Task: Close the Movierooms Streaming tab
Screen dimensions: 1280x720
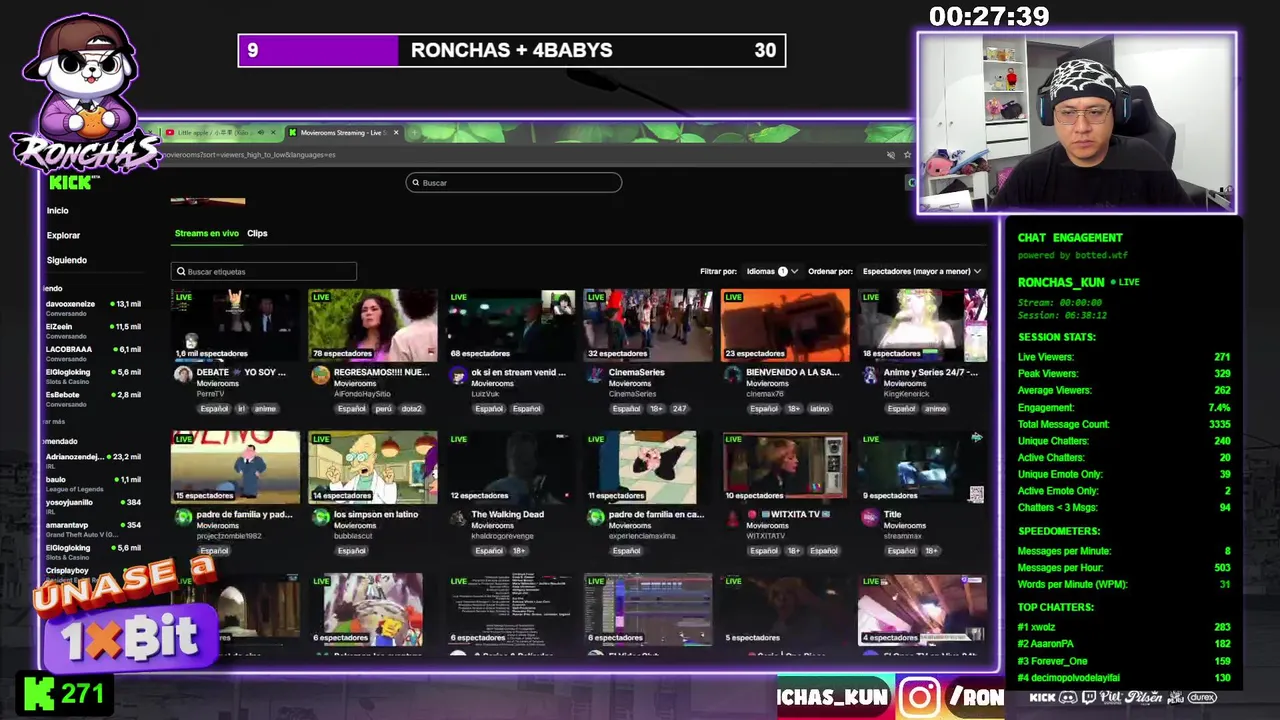Action: 396,132
